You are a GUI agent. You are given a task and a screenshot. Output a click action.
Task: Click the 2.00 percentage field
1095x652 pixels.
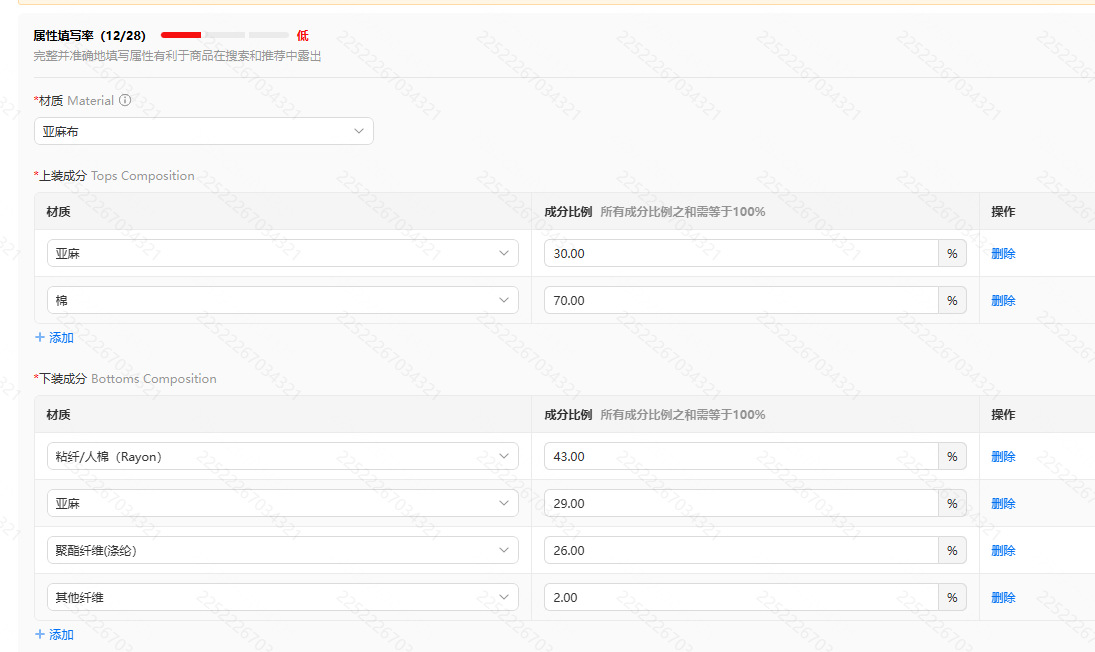(741, 598)
